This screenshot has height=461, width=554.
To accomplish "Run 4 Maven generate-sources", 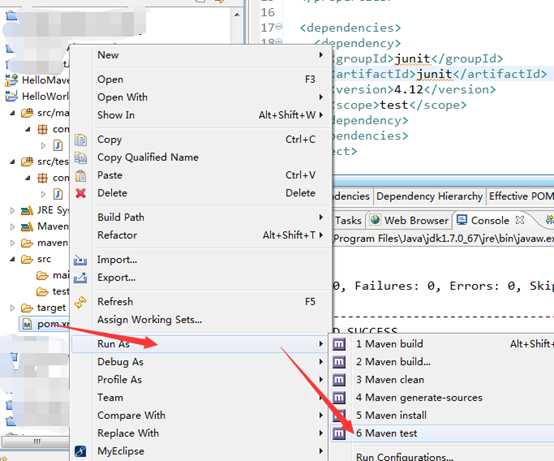I will click(x=442, y=397).
